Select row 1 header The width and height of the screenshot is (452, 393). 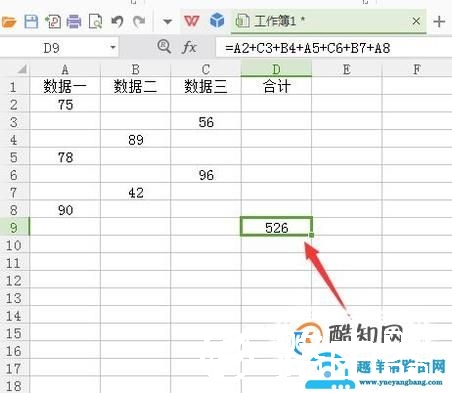(14, 87)
